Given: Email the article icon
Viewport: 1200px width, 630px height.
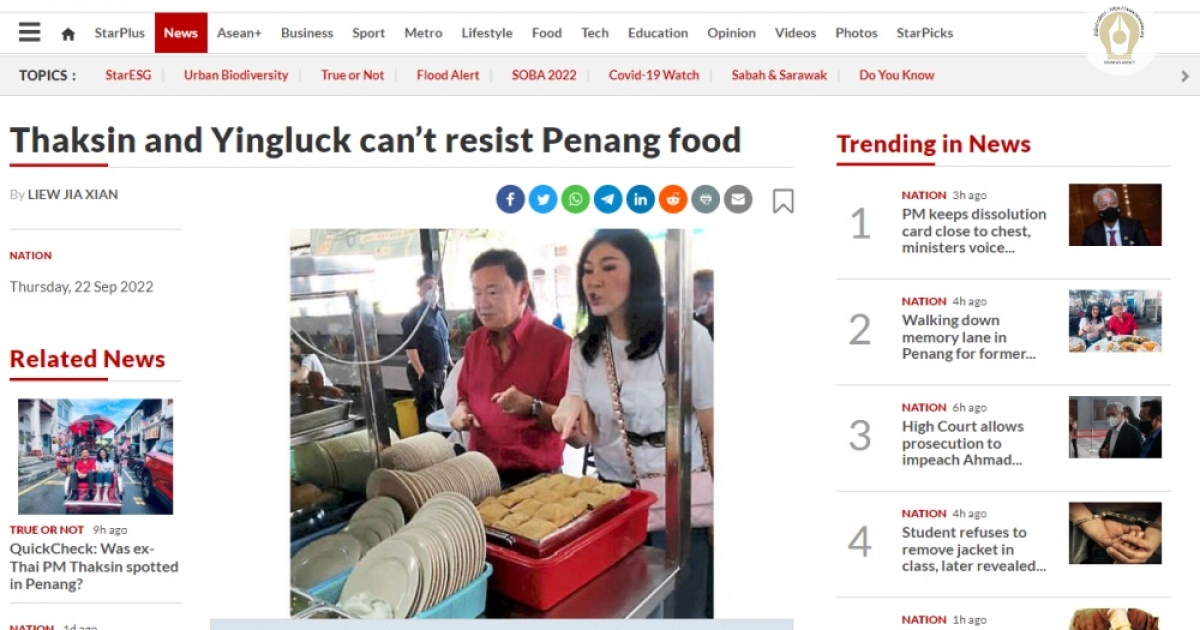Looking at the screenshot, I should (x=738, y=199).
